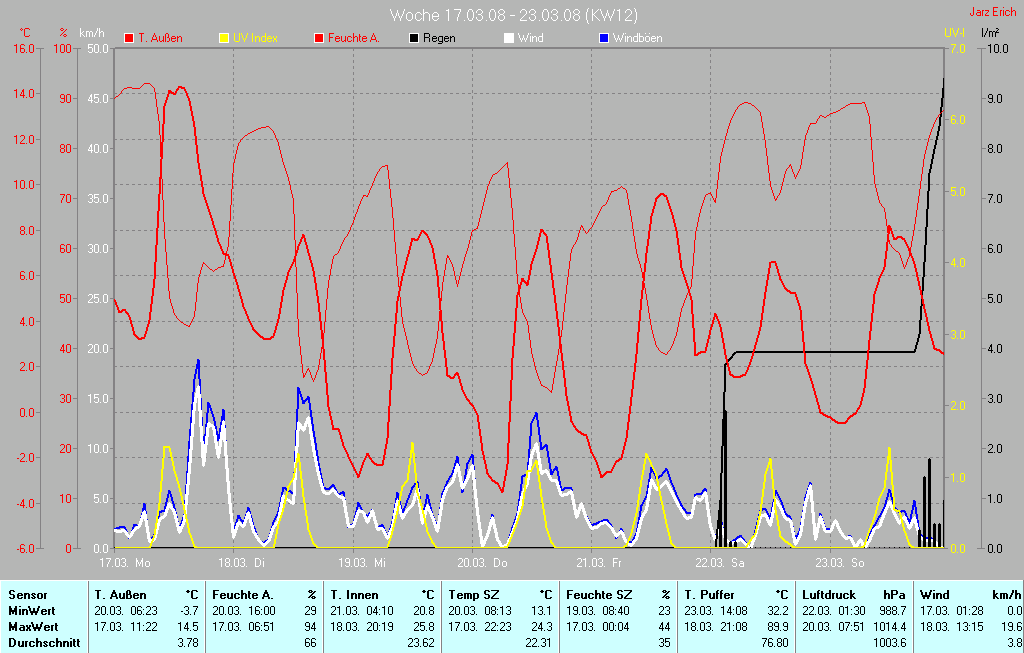Click the Feuchte A. maximum value 94
This screenshot has width=1024, height=653.
coord(310,627)
